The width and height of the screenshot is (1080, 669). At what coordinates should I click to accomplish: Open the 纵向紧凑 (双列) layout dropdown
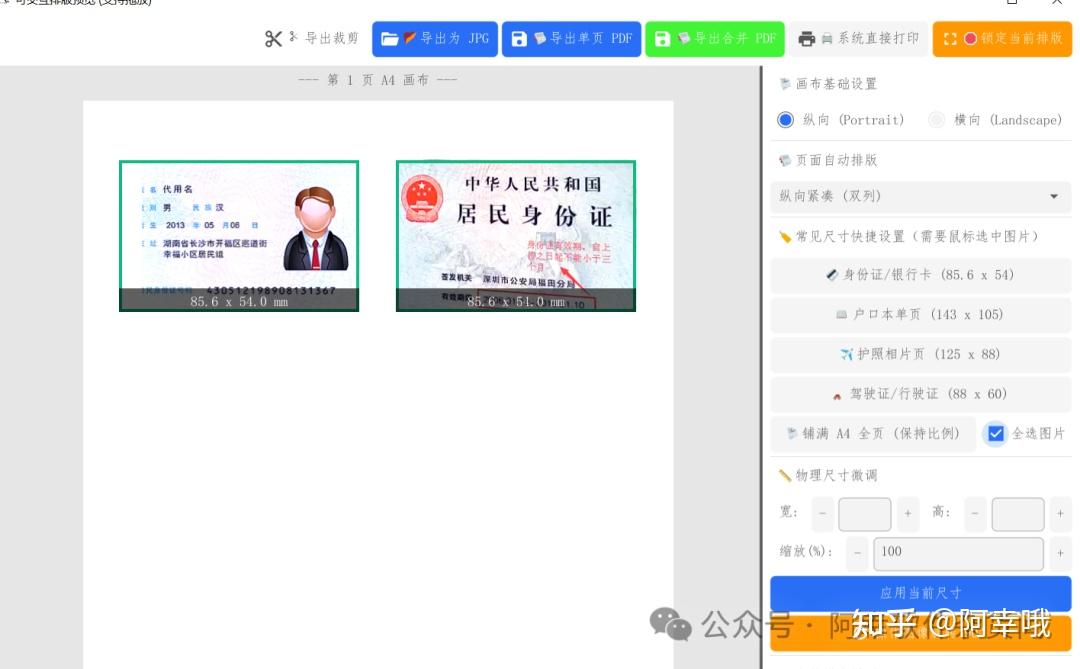pyautogui.click(x=920, y=196)
